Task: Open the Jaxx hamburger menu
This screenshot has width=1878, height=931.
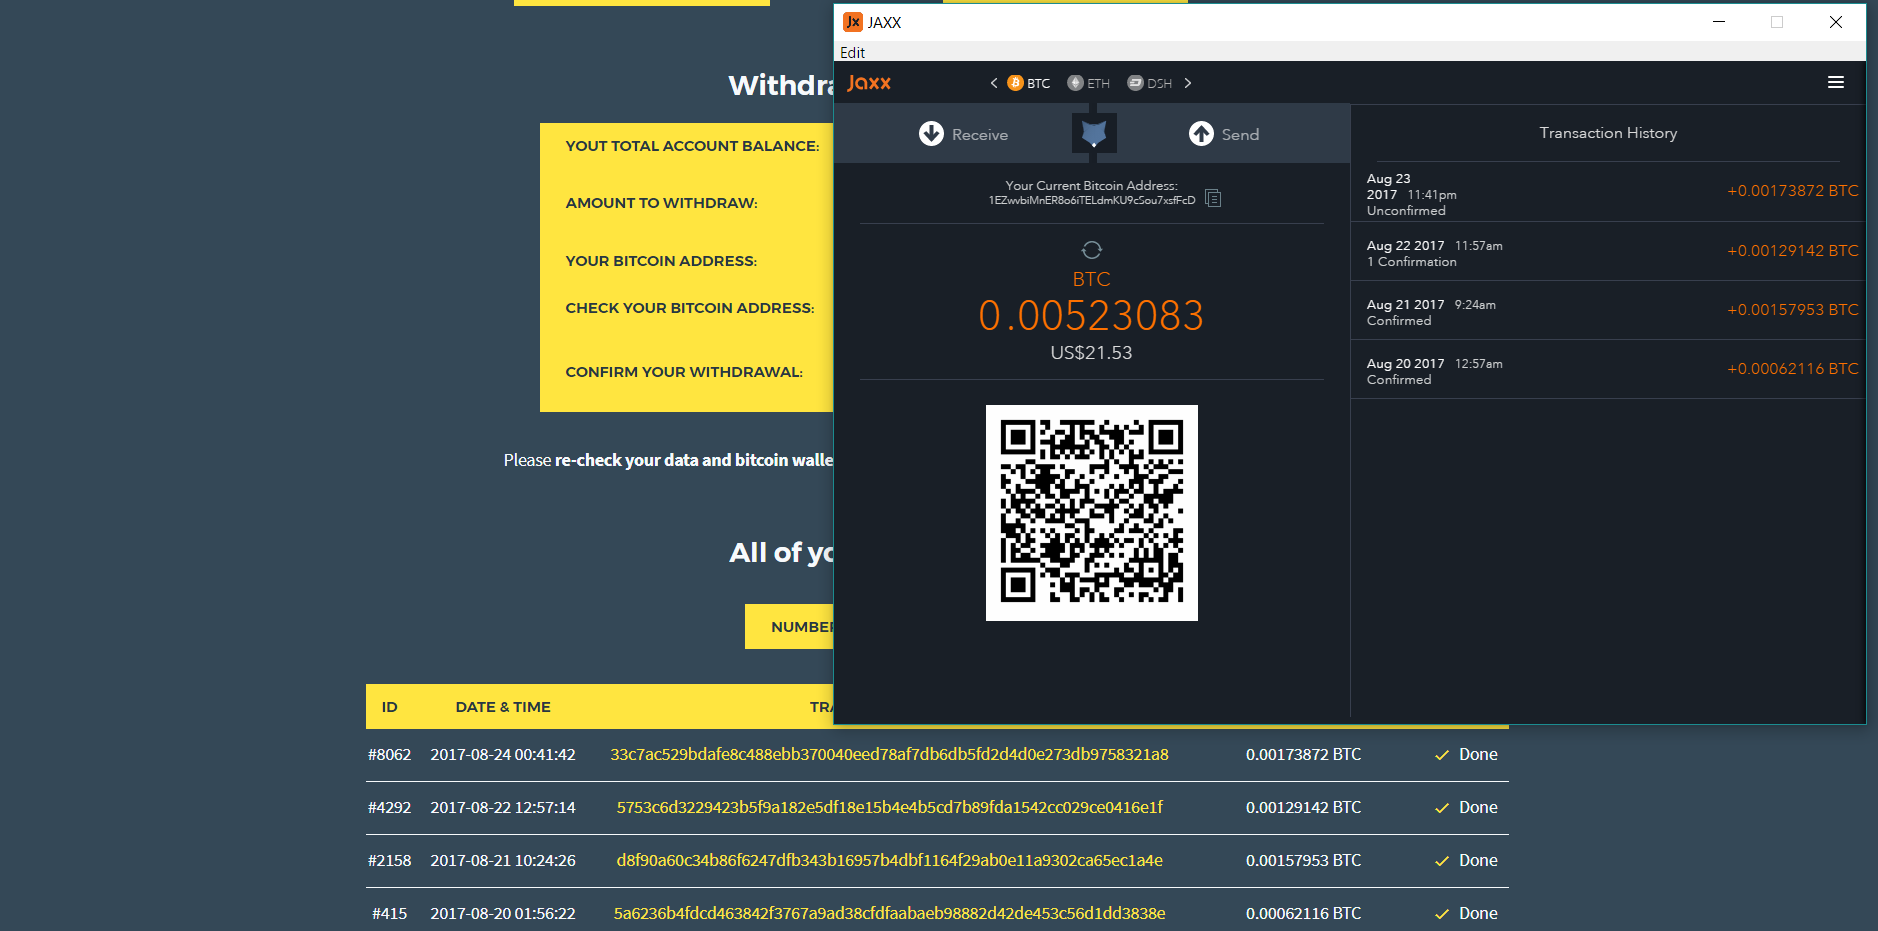Action: click(1836, 82)
